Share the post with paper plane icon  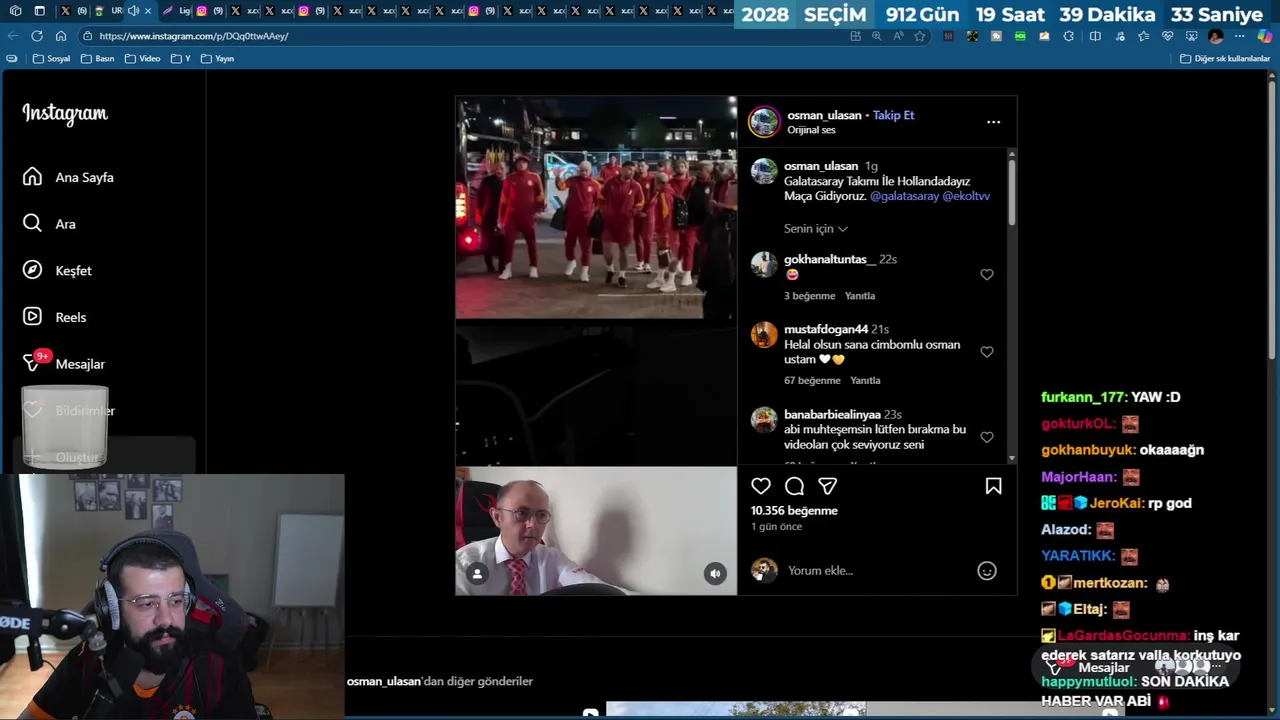click(x=827, y=486)
